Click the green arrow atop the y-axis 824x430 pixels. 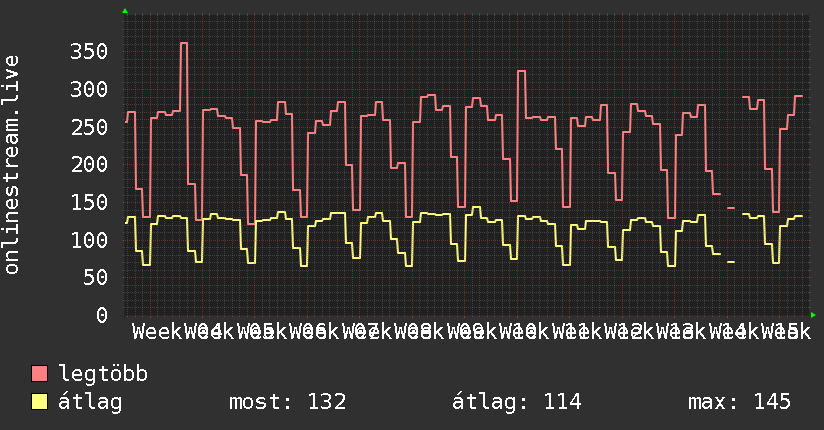(x=125, y=11)
